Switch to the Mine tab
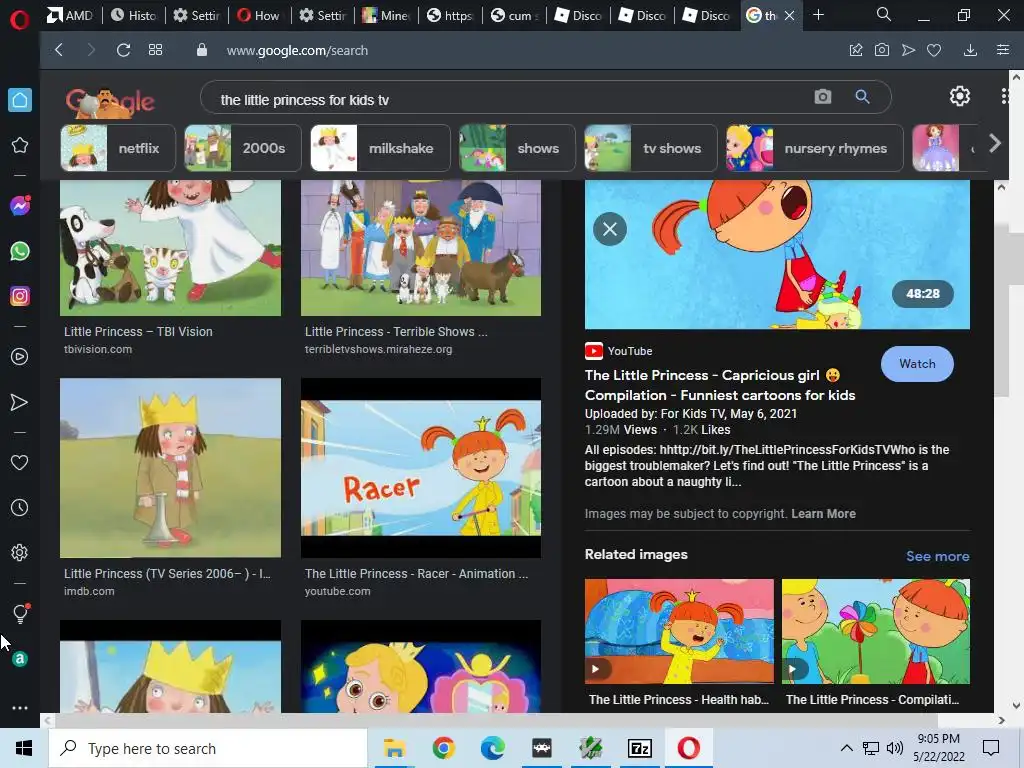The height and width of the screenshot is (768, 1024). pos(386,15)
